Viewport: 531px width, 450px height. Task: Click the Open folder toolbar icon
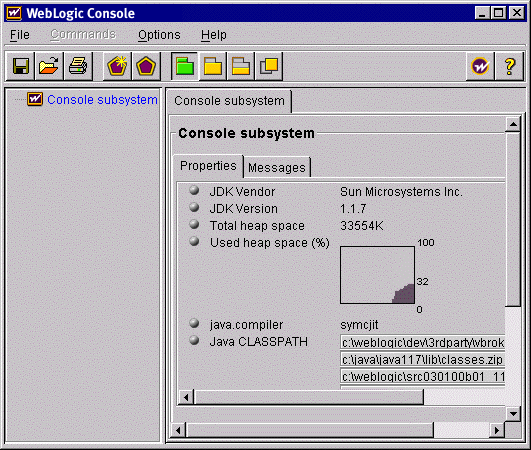(49, 66)
